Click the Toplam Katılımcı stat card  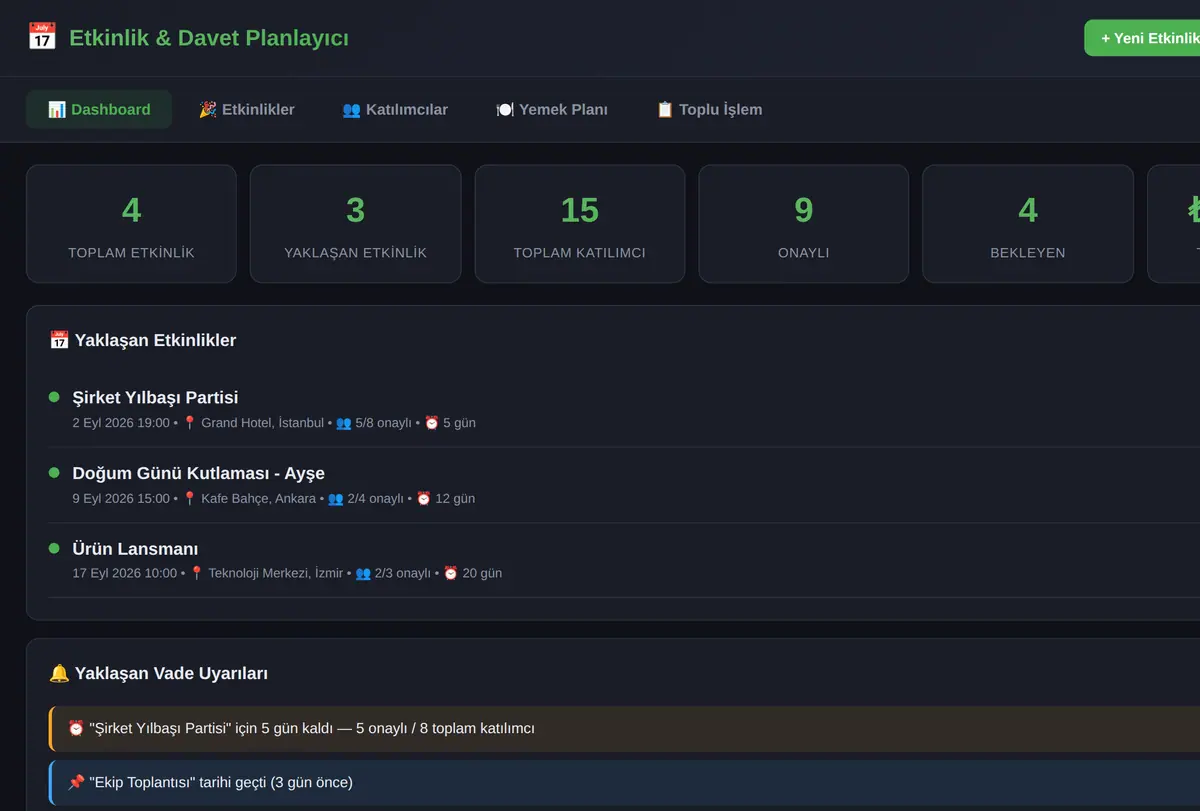click(x=580, y=224)
